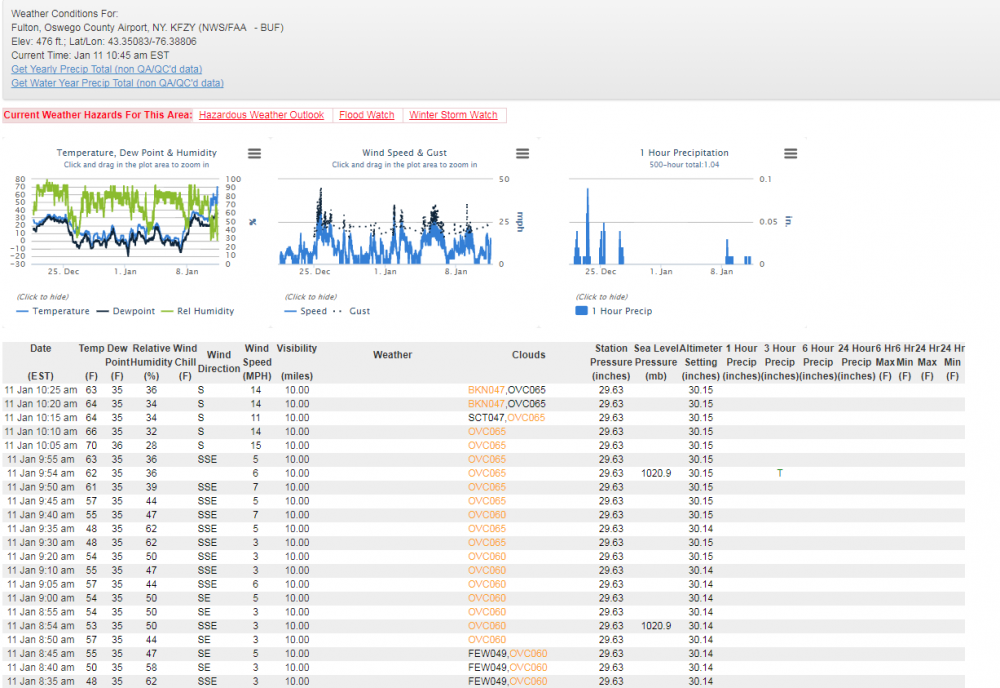Click OVC060 in the 9:40 am row
1000x688 pixels.
coord(487,515)
